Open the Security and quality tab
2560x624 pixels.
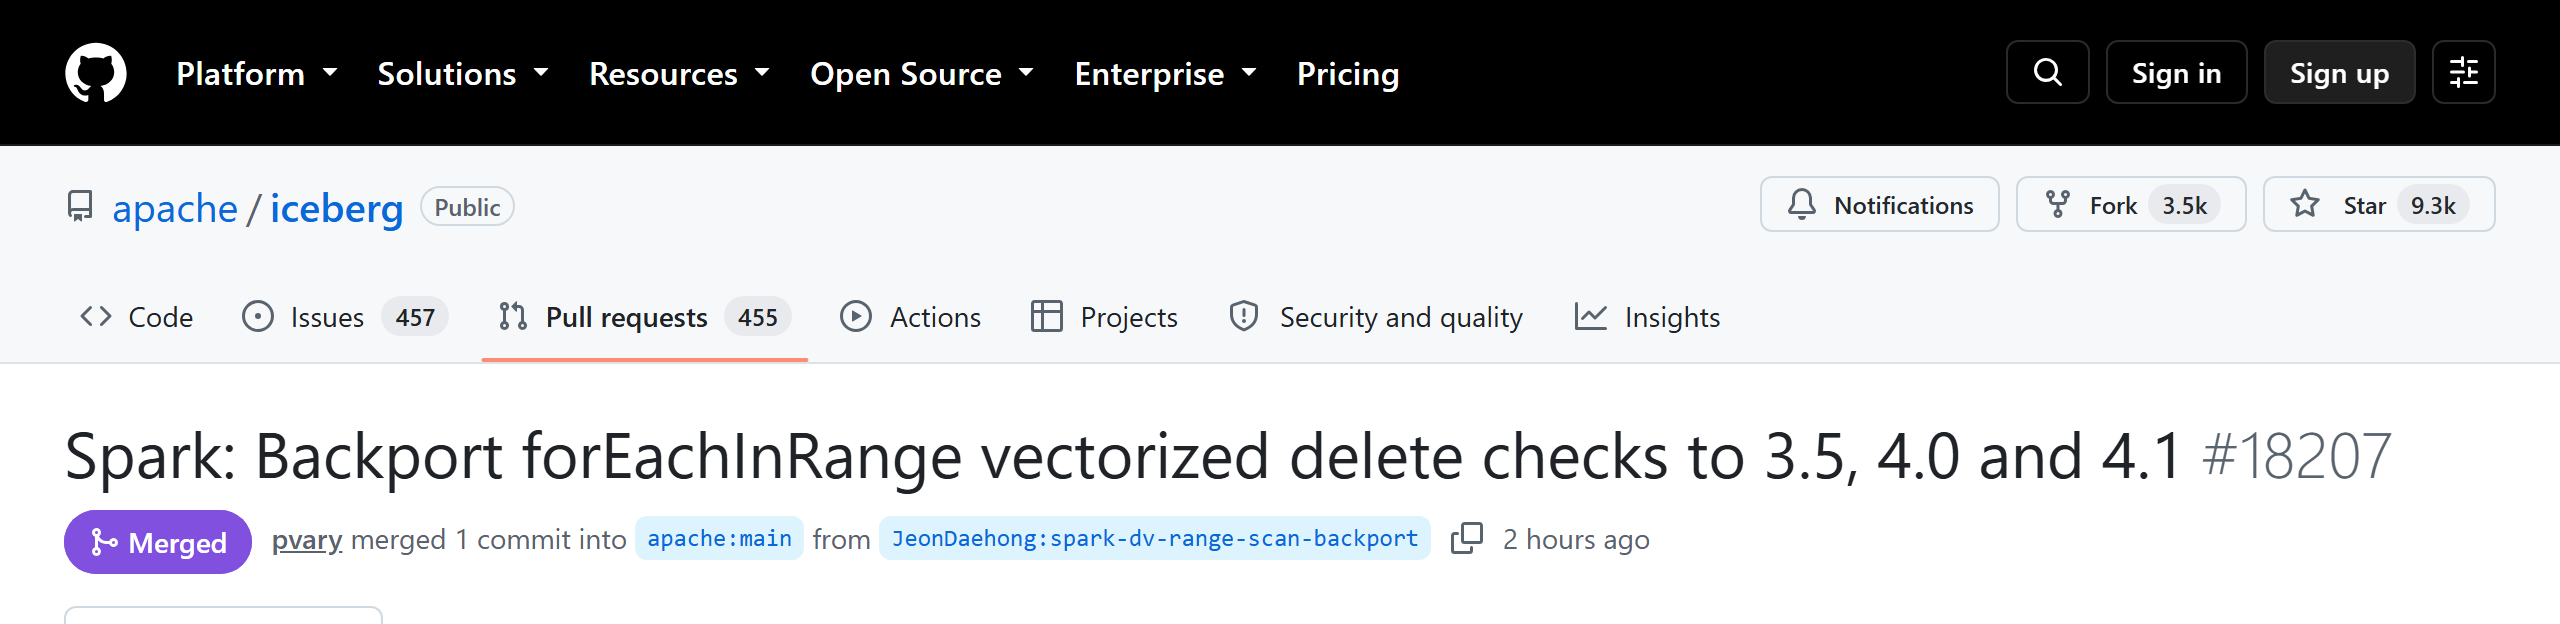coord(1376,317)
